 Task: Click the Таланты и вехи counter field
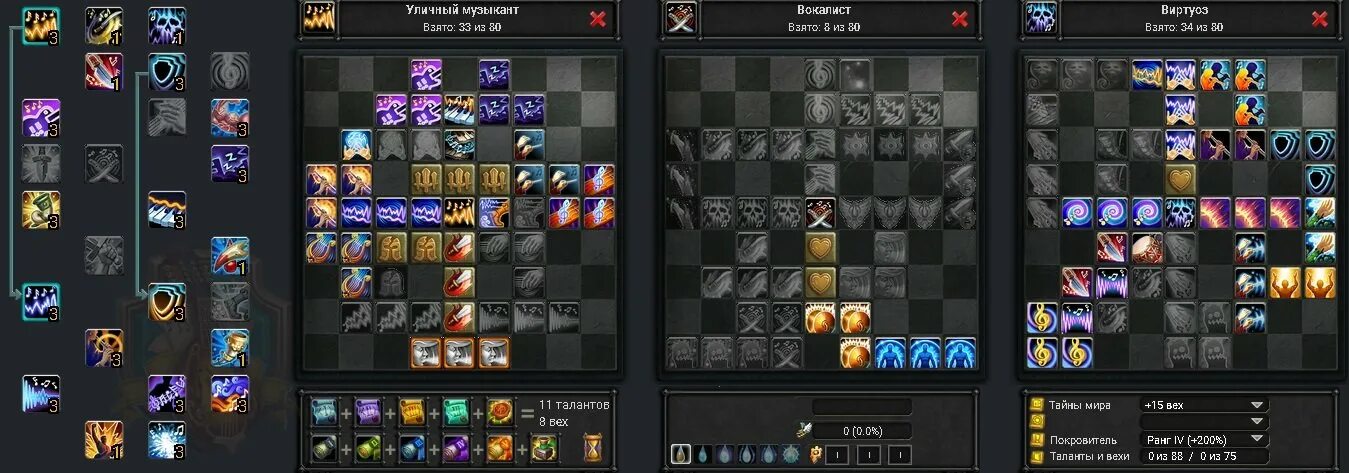(x=1204, y=457)
